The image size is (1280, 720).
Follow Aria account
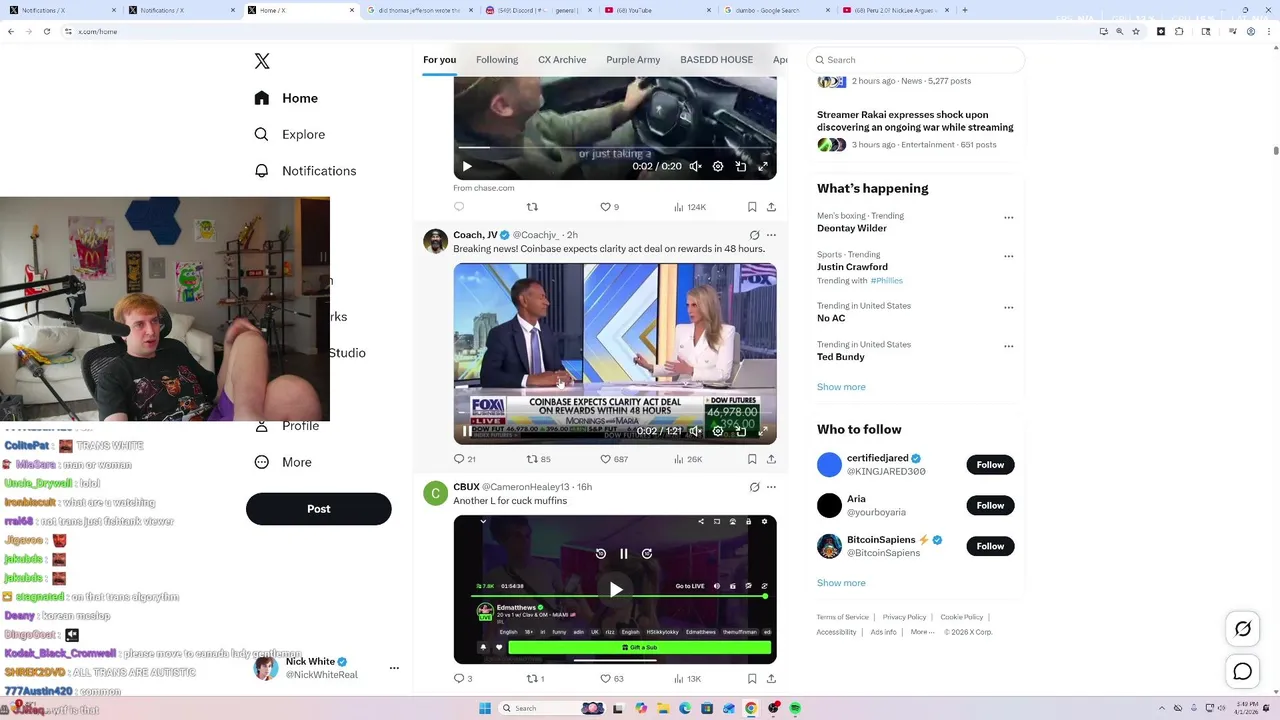click(x=990, y=506)
